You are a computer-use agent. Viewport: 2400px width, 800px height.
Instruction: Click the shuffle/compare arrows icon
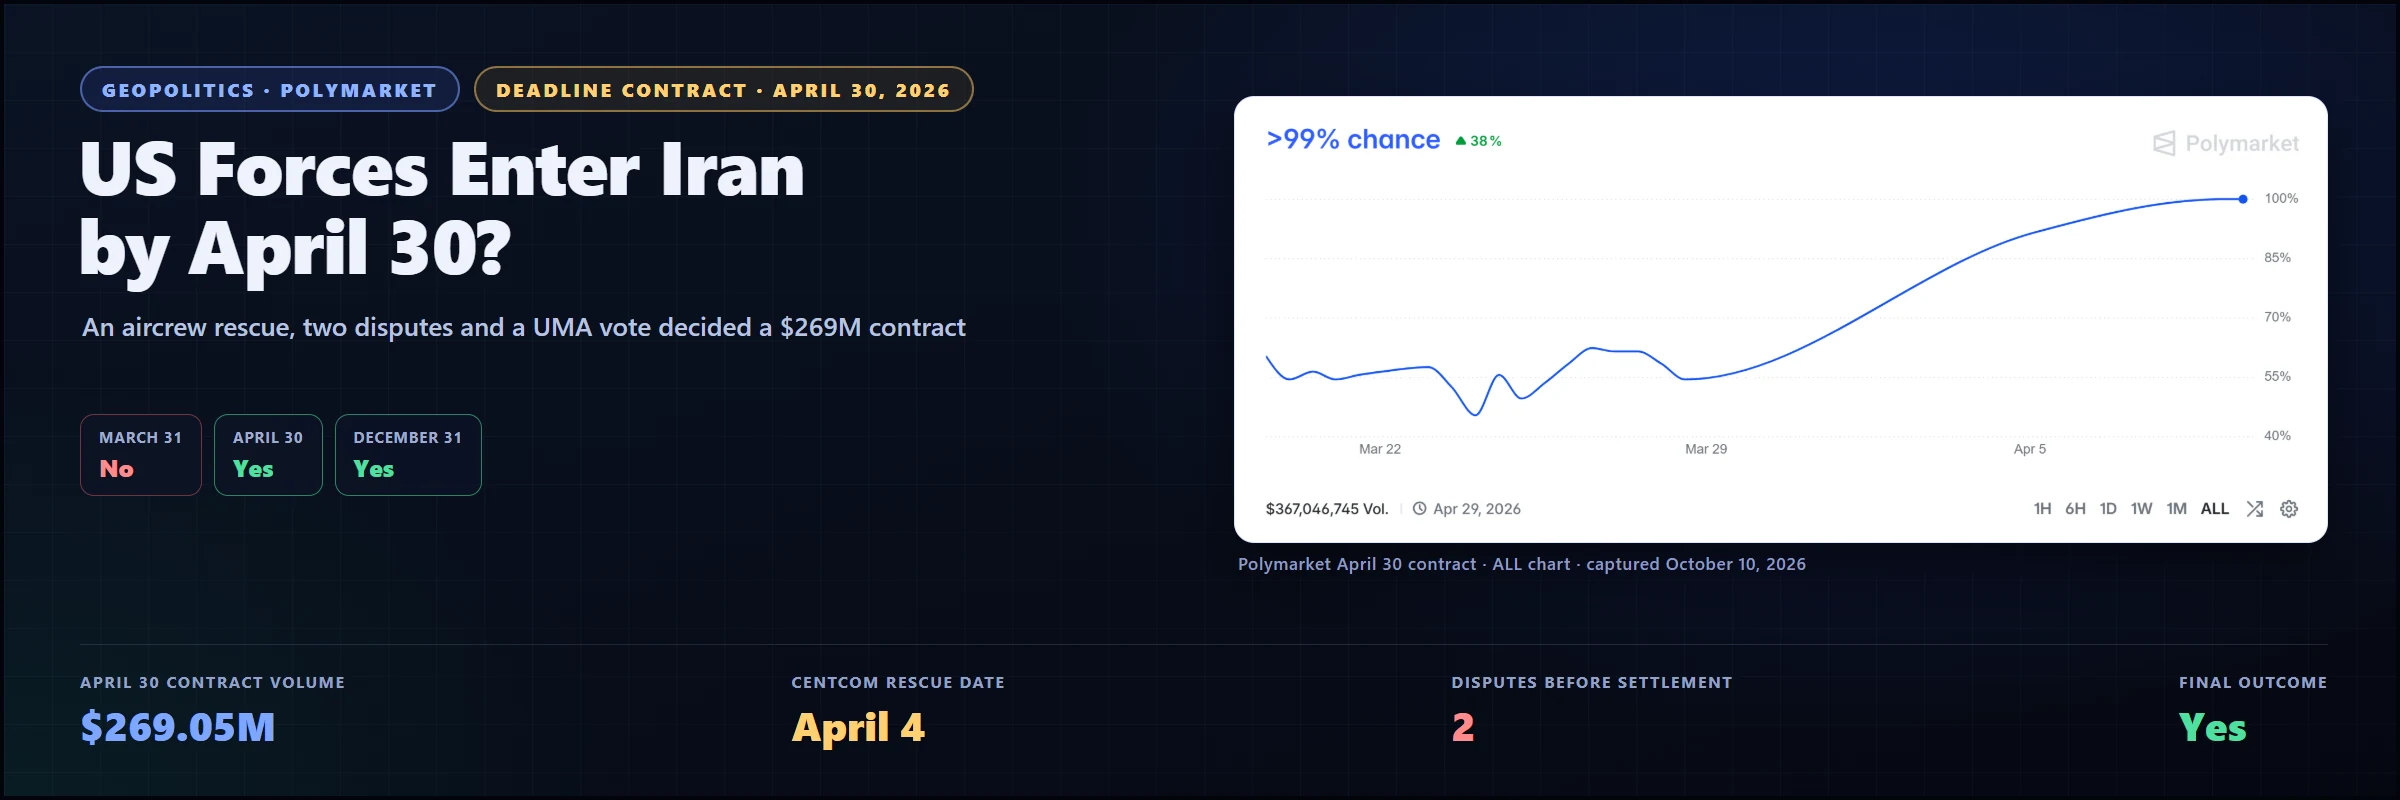2254,509
